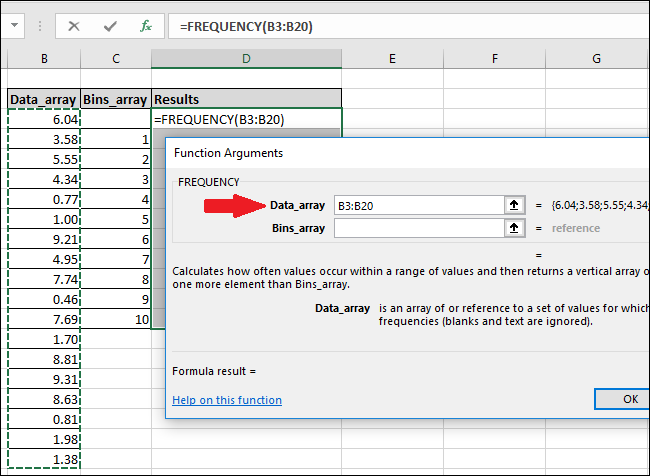Select column D header
The image size is (650, 476).
[x=246, y=60]
